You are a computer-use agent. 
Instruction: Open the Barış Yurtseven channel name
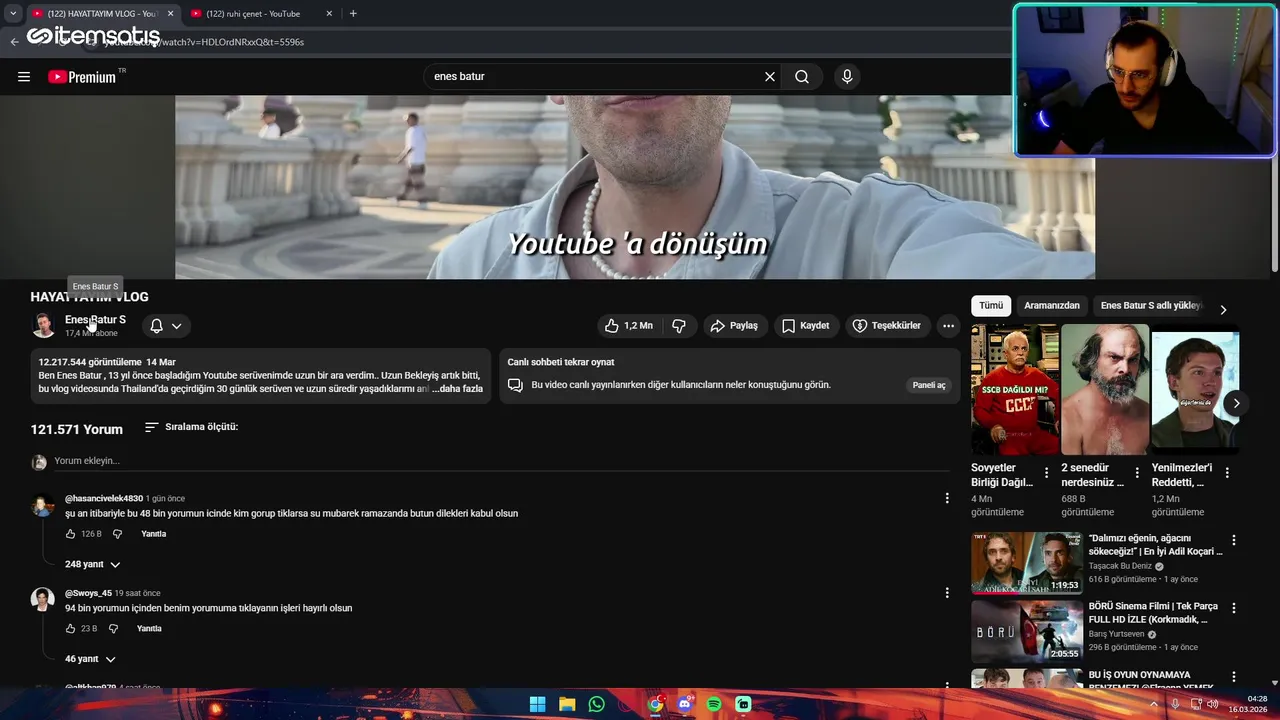pos(1116,634)
